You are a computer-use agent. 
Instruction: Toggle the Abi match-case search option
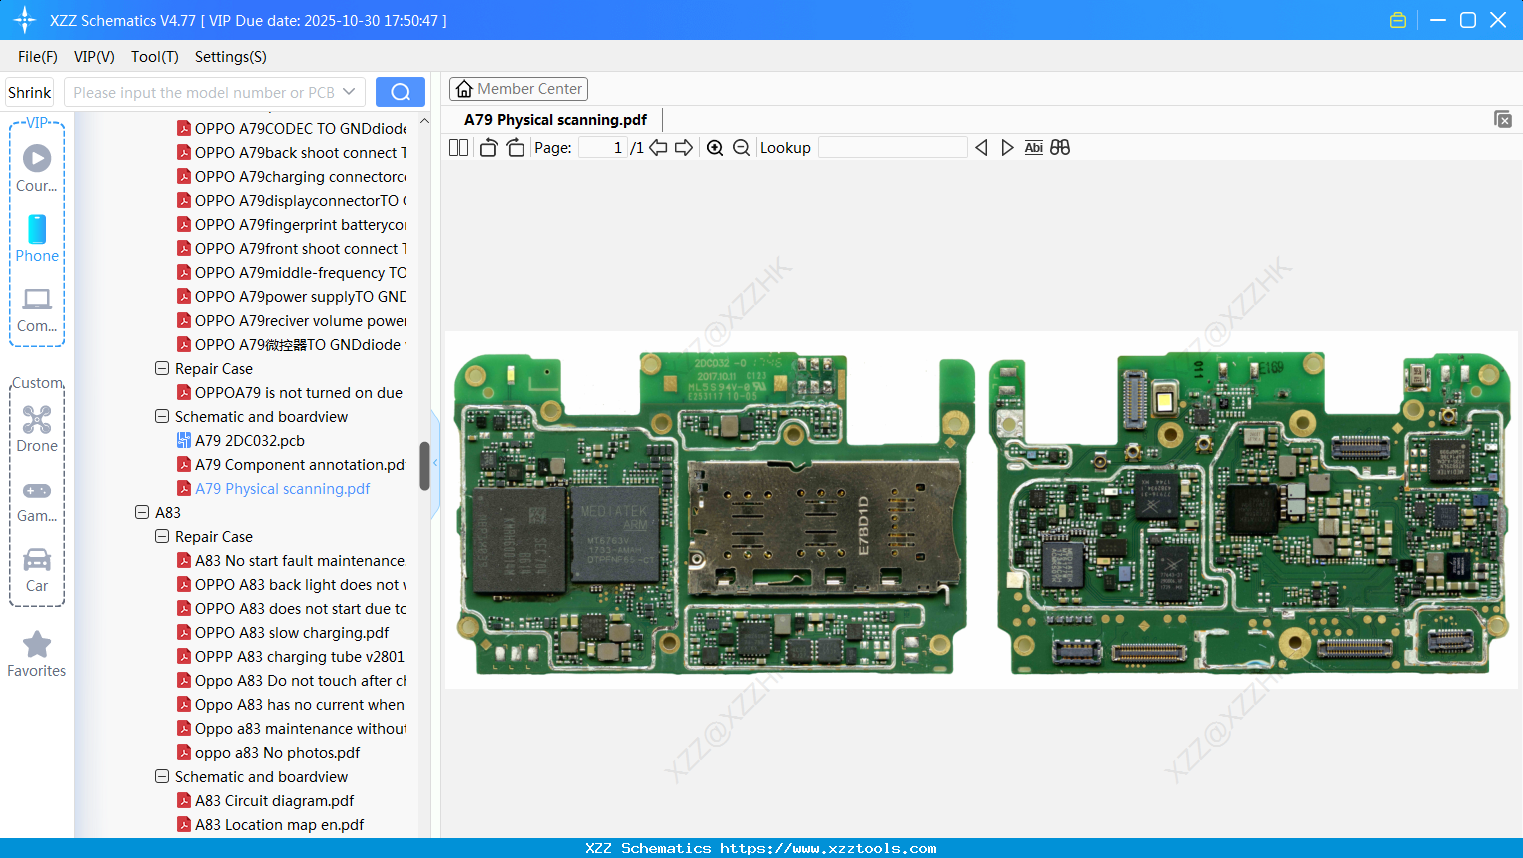point(1033,148)
